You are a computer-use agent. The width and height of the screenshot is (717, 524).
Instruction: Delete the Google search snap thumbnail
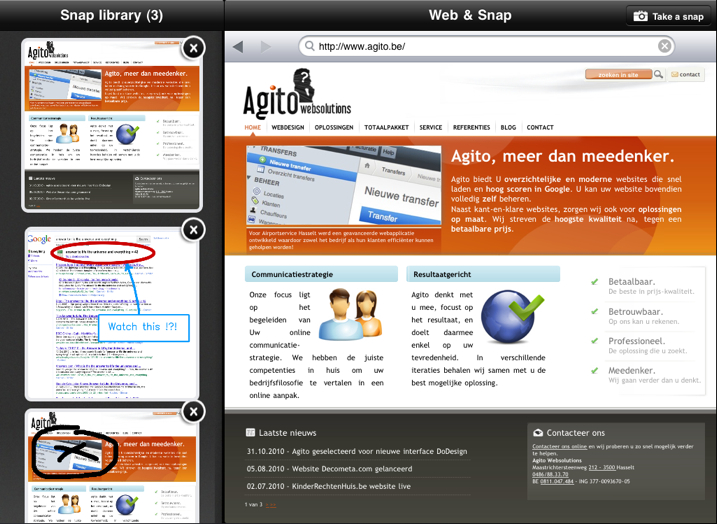(x=193, y=230)
